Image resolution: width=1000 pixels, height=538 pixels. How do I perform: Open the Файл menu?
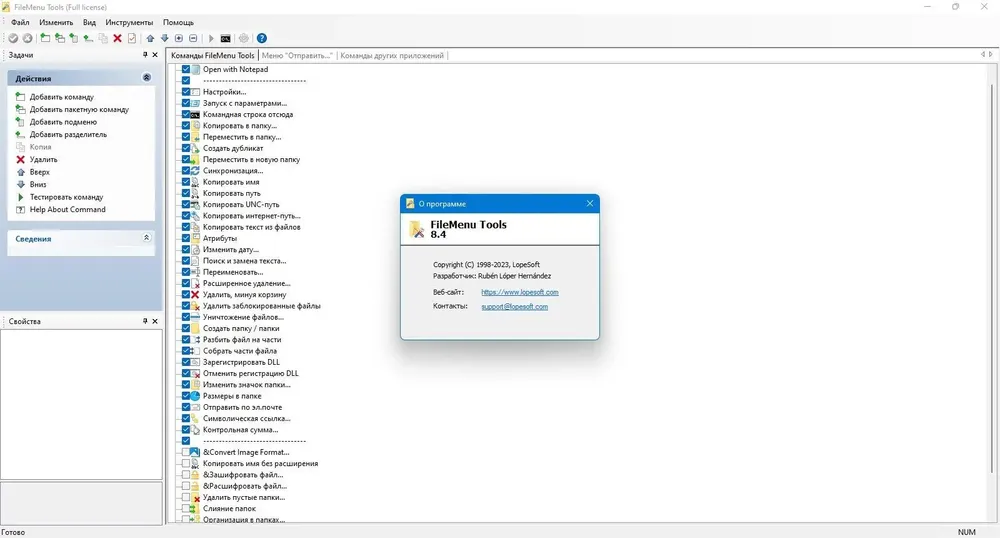(x=20, y=22)
